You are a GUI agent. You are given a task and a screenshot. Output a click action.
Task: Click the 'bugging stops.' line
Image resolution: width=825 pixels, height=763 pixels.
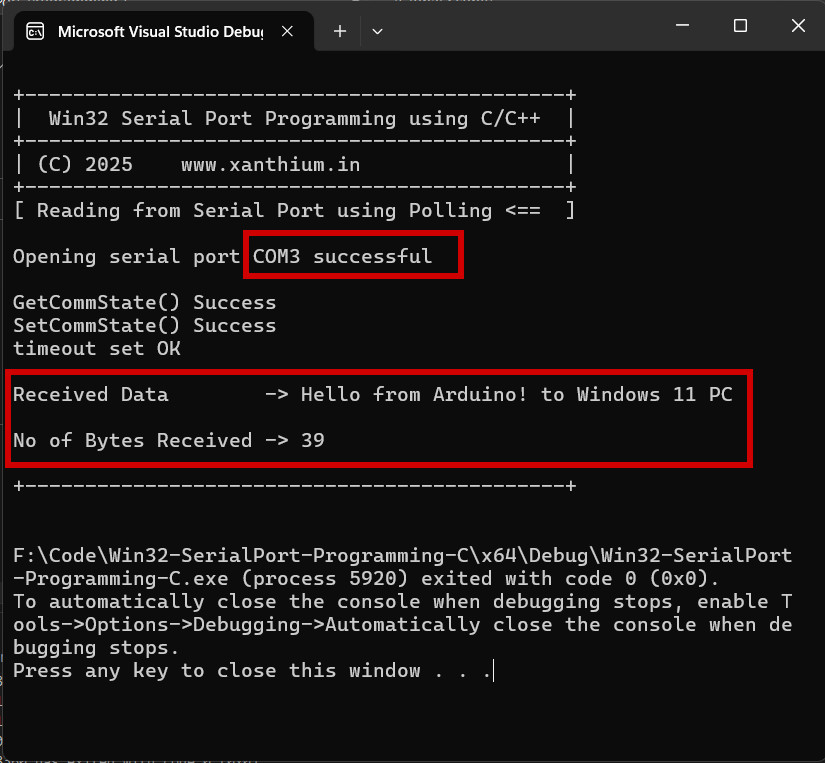(x=96, y=648)
